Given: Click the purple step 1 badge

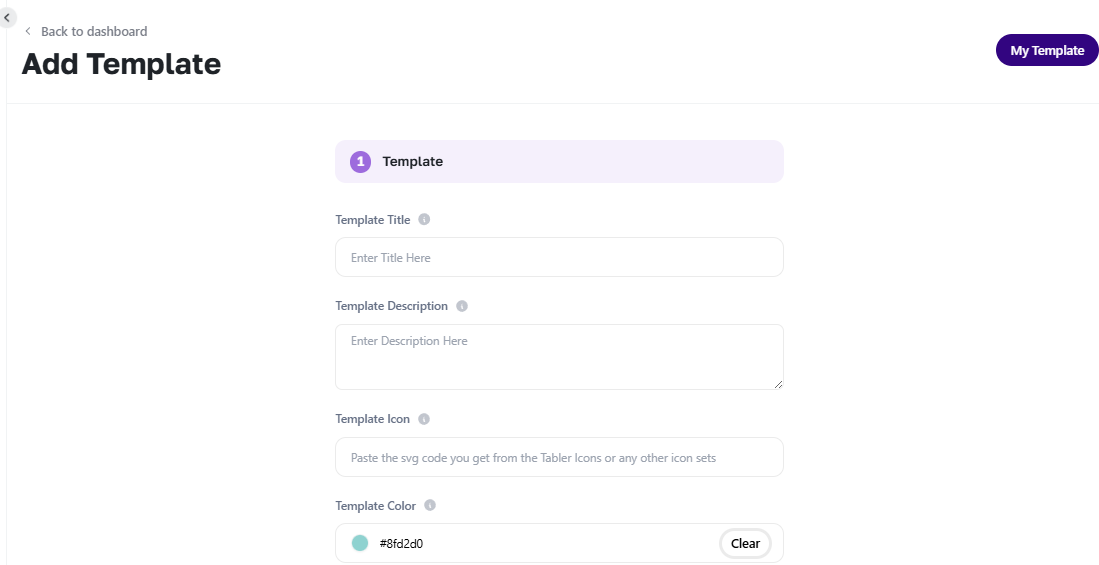Looking at the screenshot, I should pos(360,162).
